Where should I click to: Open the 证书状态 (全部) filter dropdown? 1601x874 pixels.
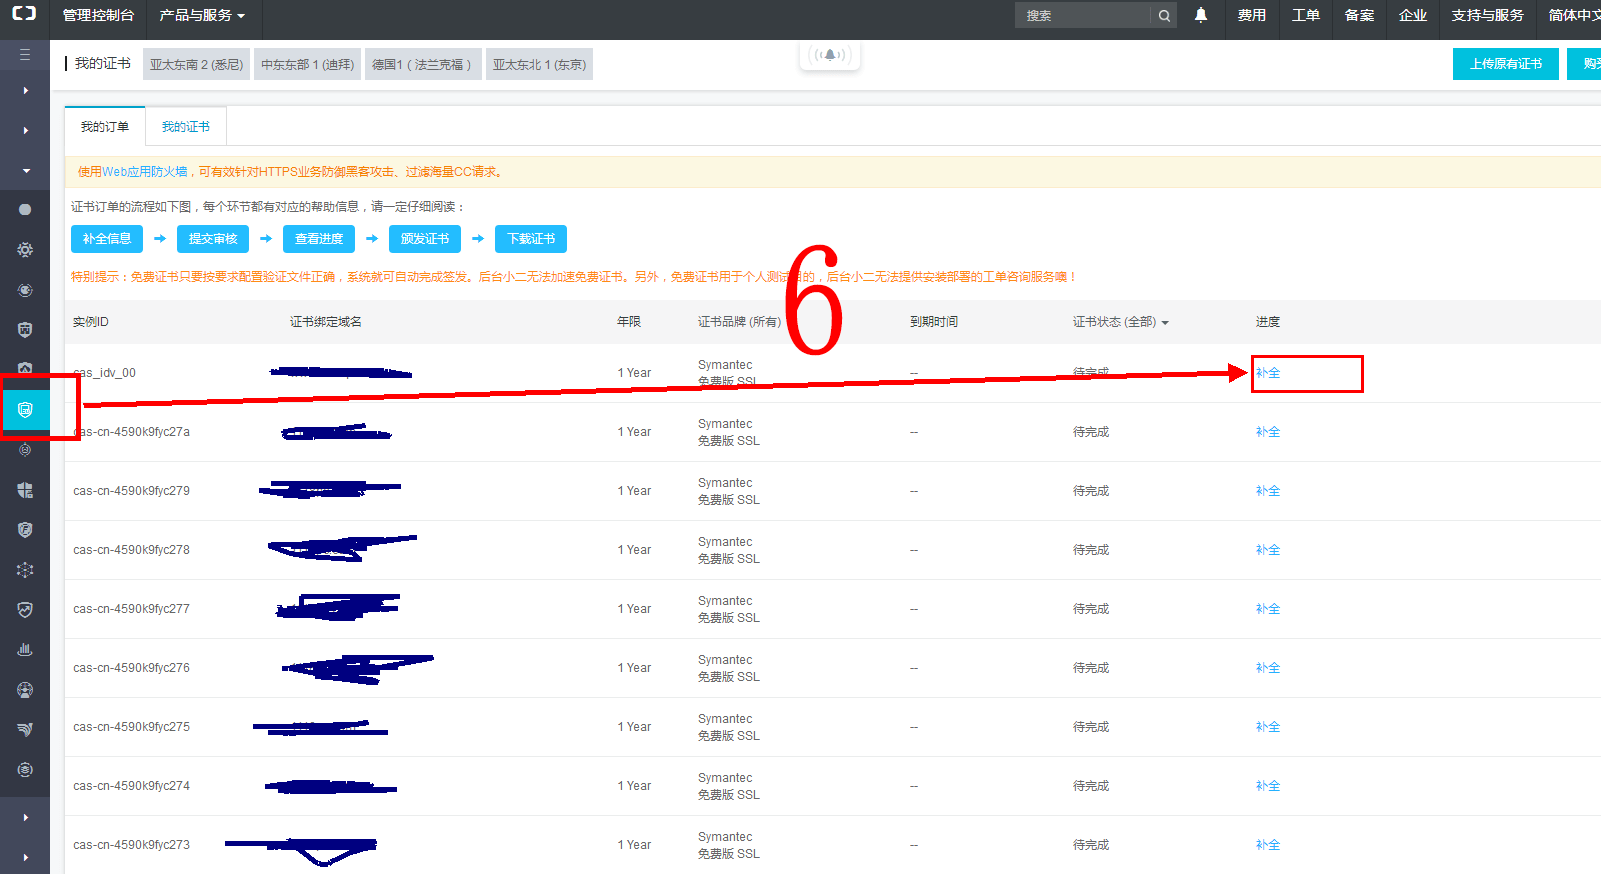click(1120, 322)
